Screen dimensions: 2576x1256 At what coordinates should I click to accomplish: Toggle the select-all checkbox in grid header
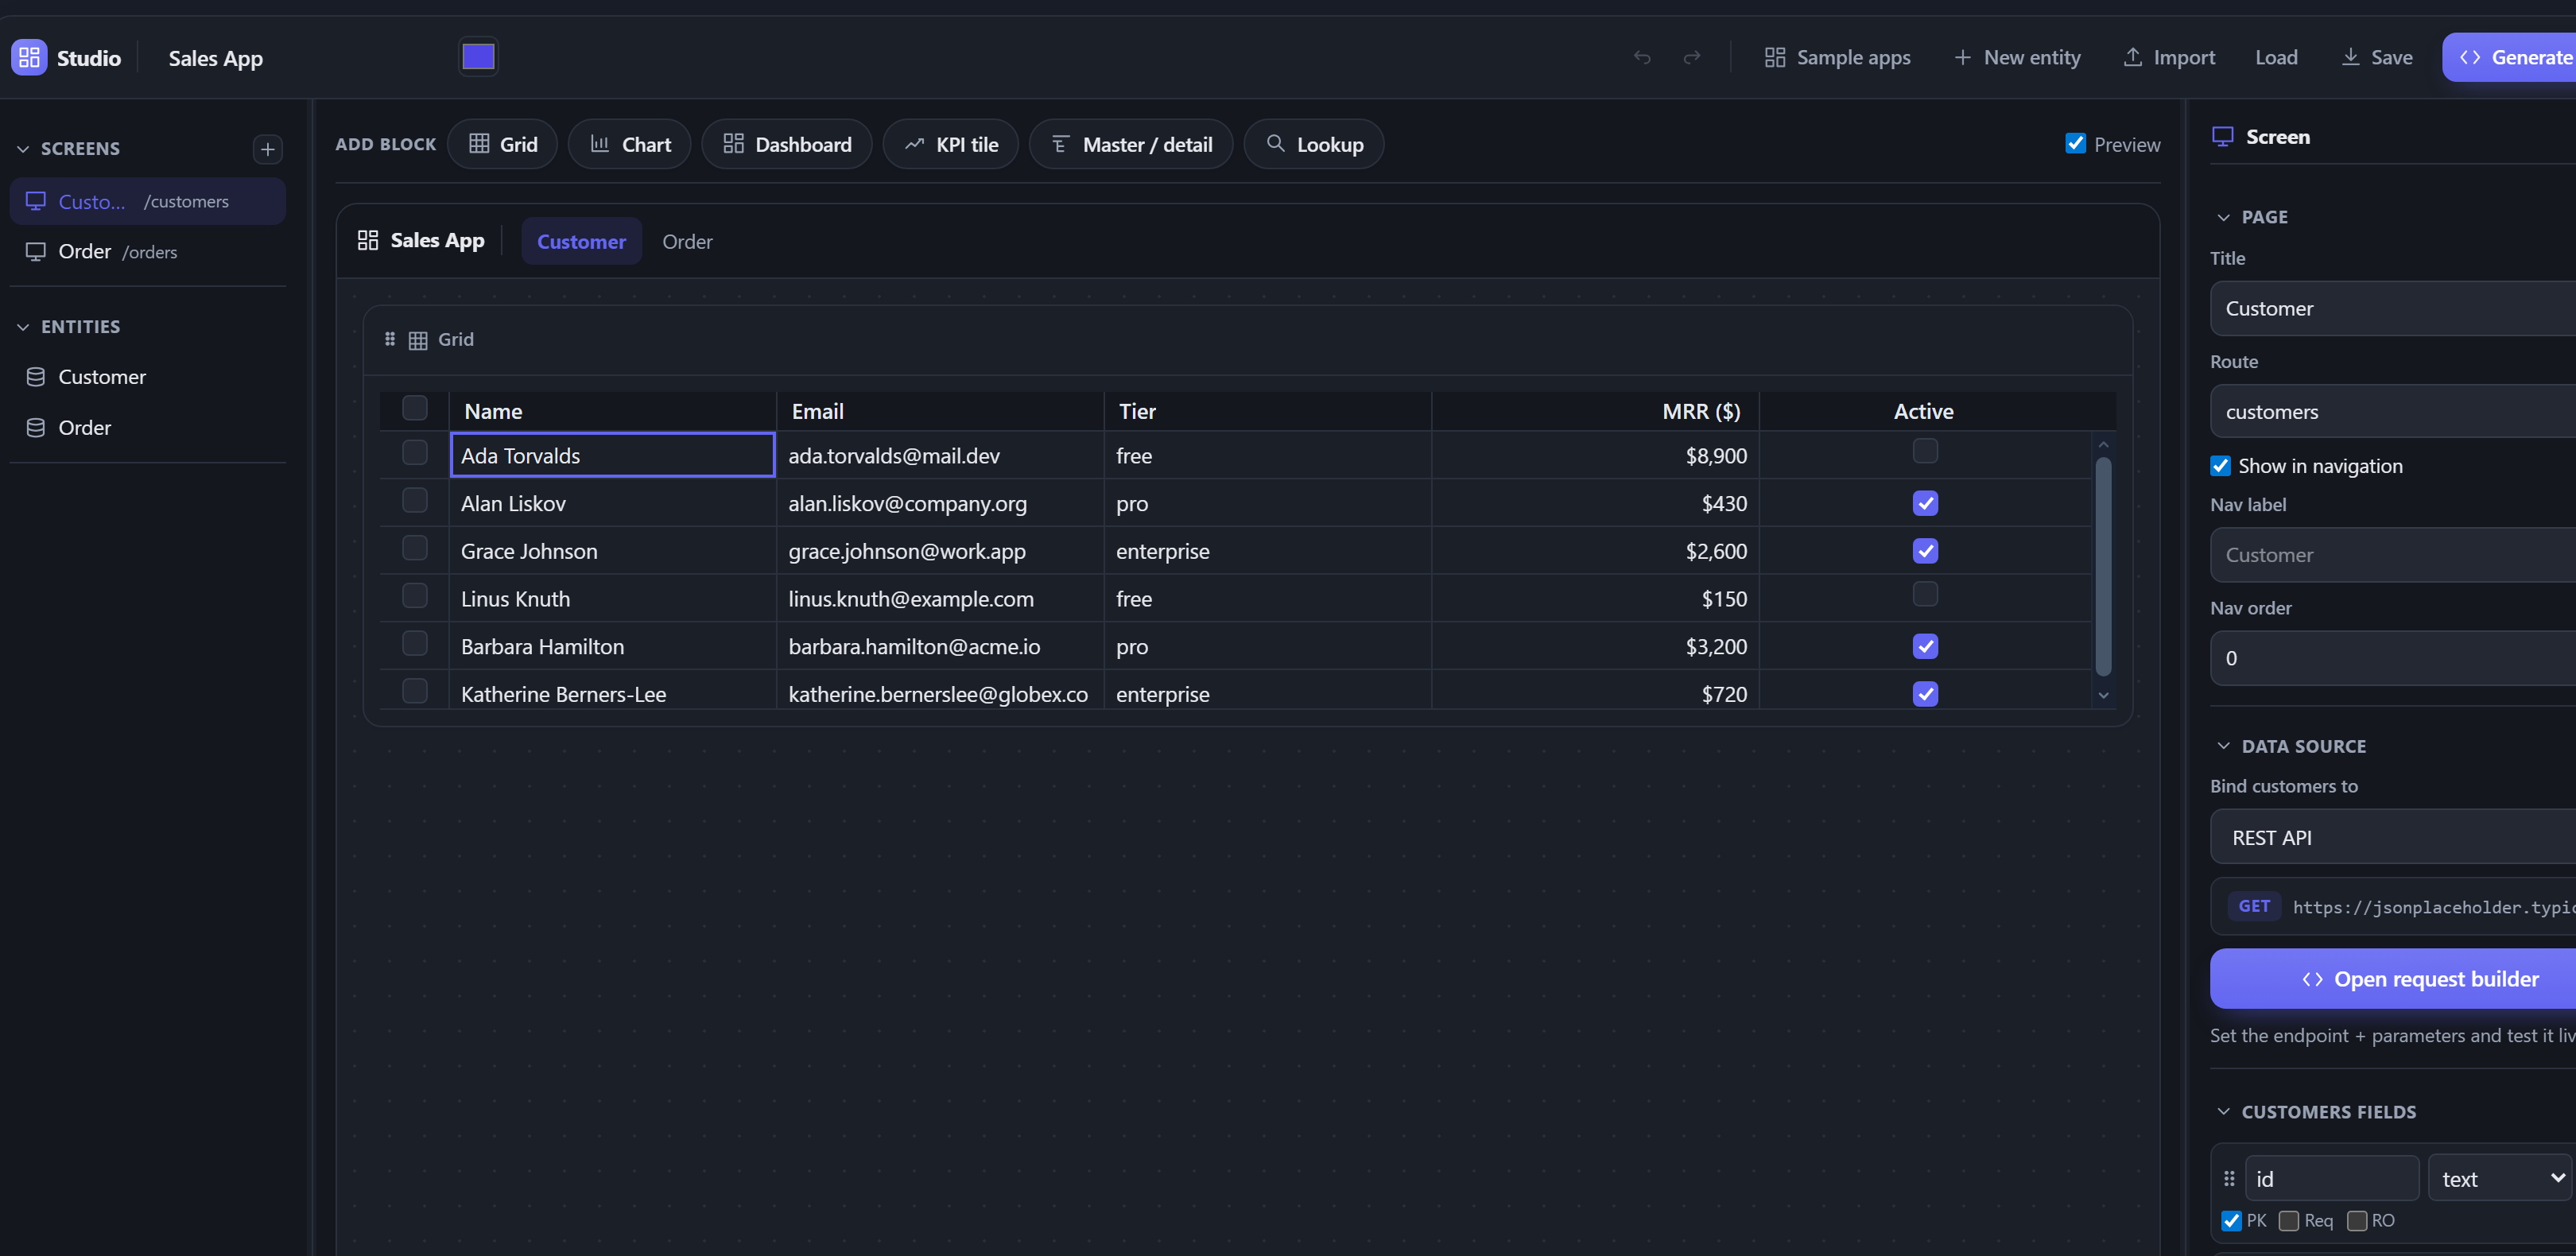pyautogui.click(x=414, y=407)
